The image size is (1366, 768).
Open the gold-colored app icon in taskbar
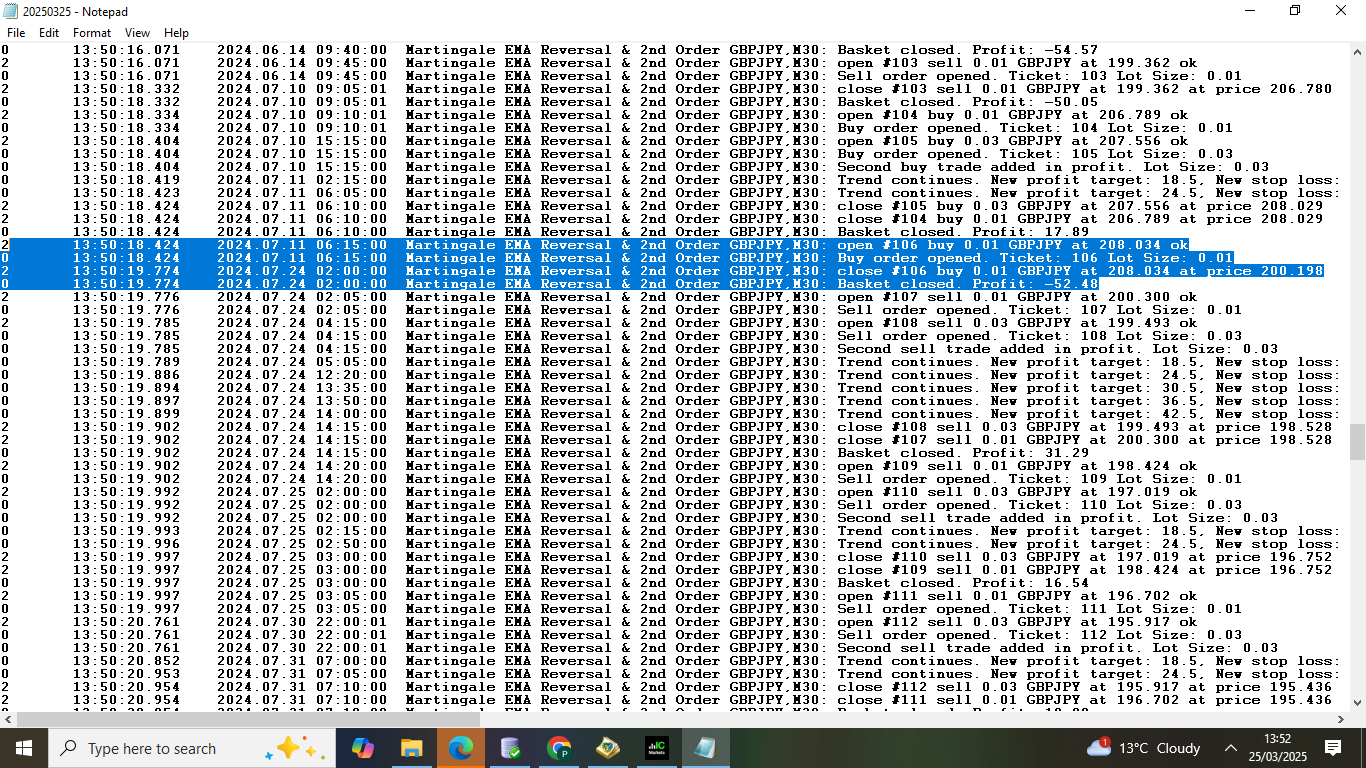607,748
